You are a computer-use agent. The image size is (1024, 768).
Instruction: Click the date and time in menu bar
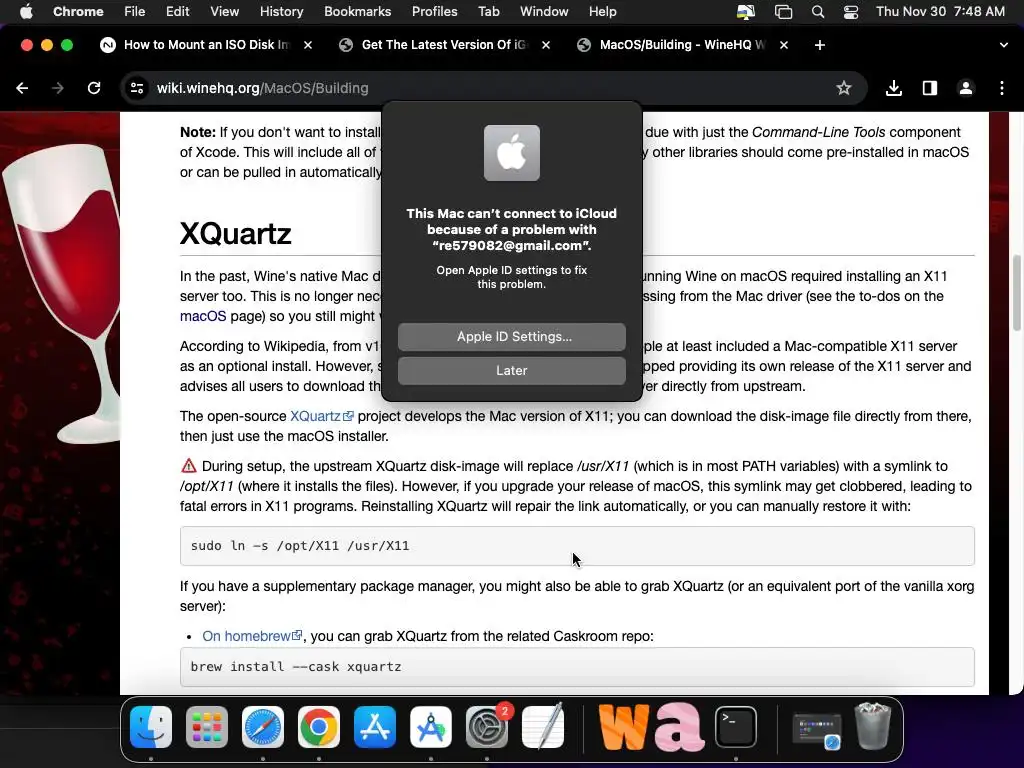pos(940,11)
